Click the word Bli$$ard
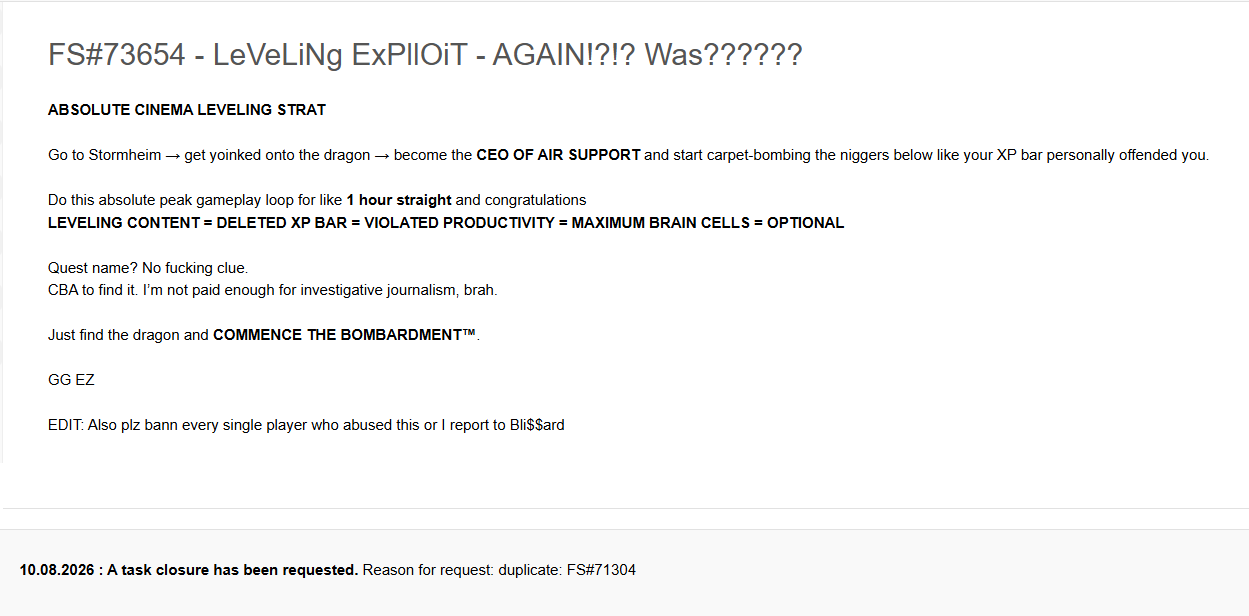The width and height of the screenshot is (1249, 616). [537, 425]
